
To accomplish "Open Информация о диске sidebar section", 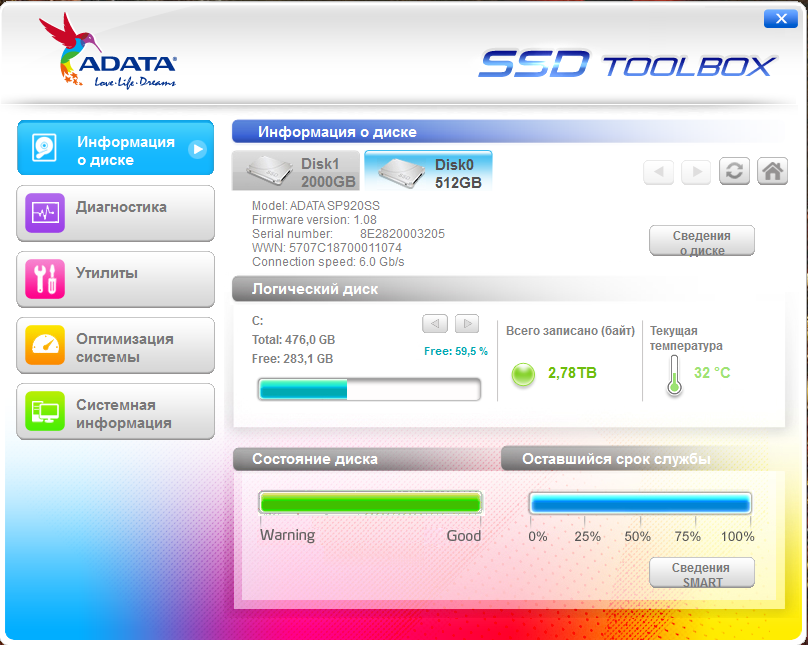I will pos(115,147).
